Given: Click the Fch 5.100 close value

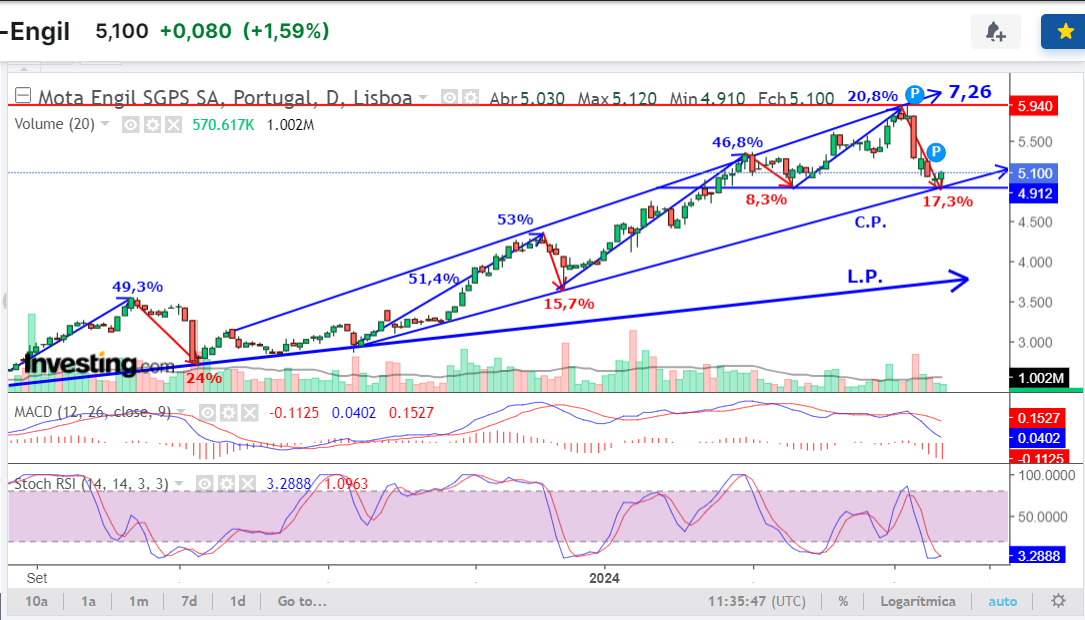Looking at the screenshot, I should point(796,98).
